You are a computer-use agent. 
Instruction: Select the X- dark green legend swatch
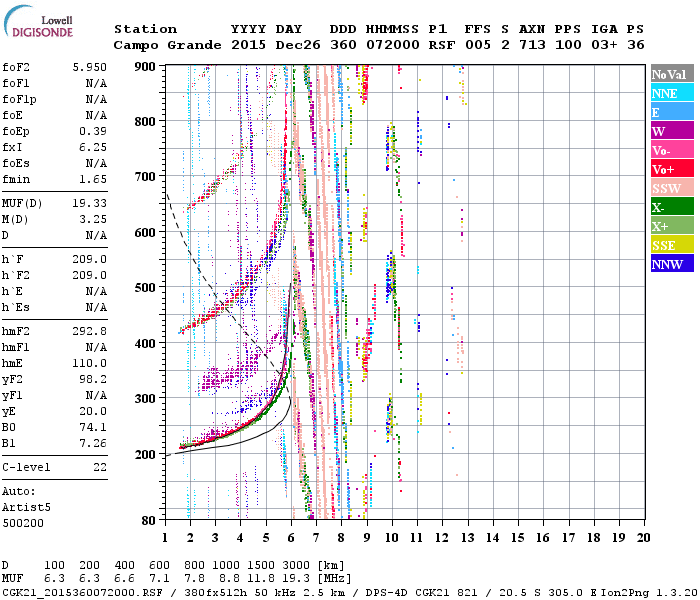(x=672, y=207)
